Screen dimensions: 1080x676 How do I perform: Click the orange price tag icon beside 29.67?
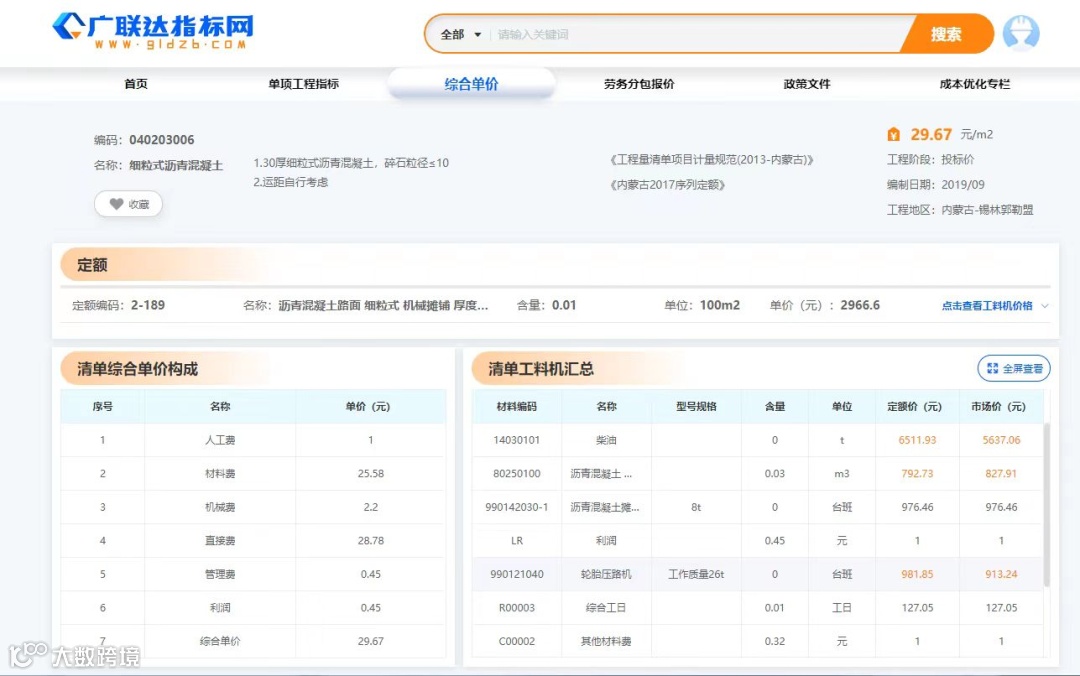click(x=893, y=134)
